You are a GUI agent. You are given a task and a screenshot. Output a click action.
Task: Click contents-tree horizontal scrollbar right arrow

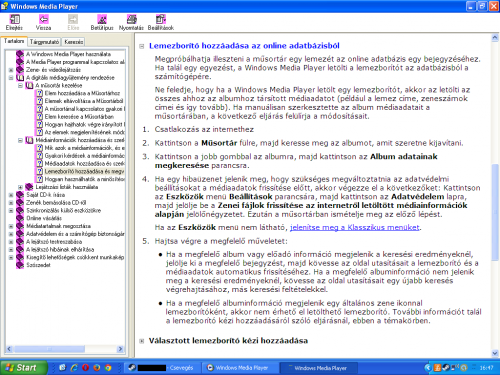coord(120,349)
